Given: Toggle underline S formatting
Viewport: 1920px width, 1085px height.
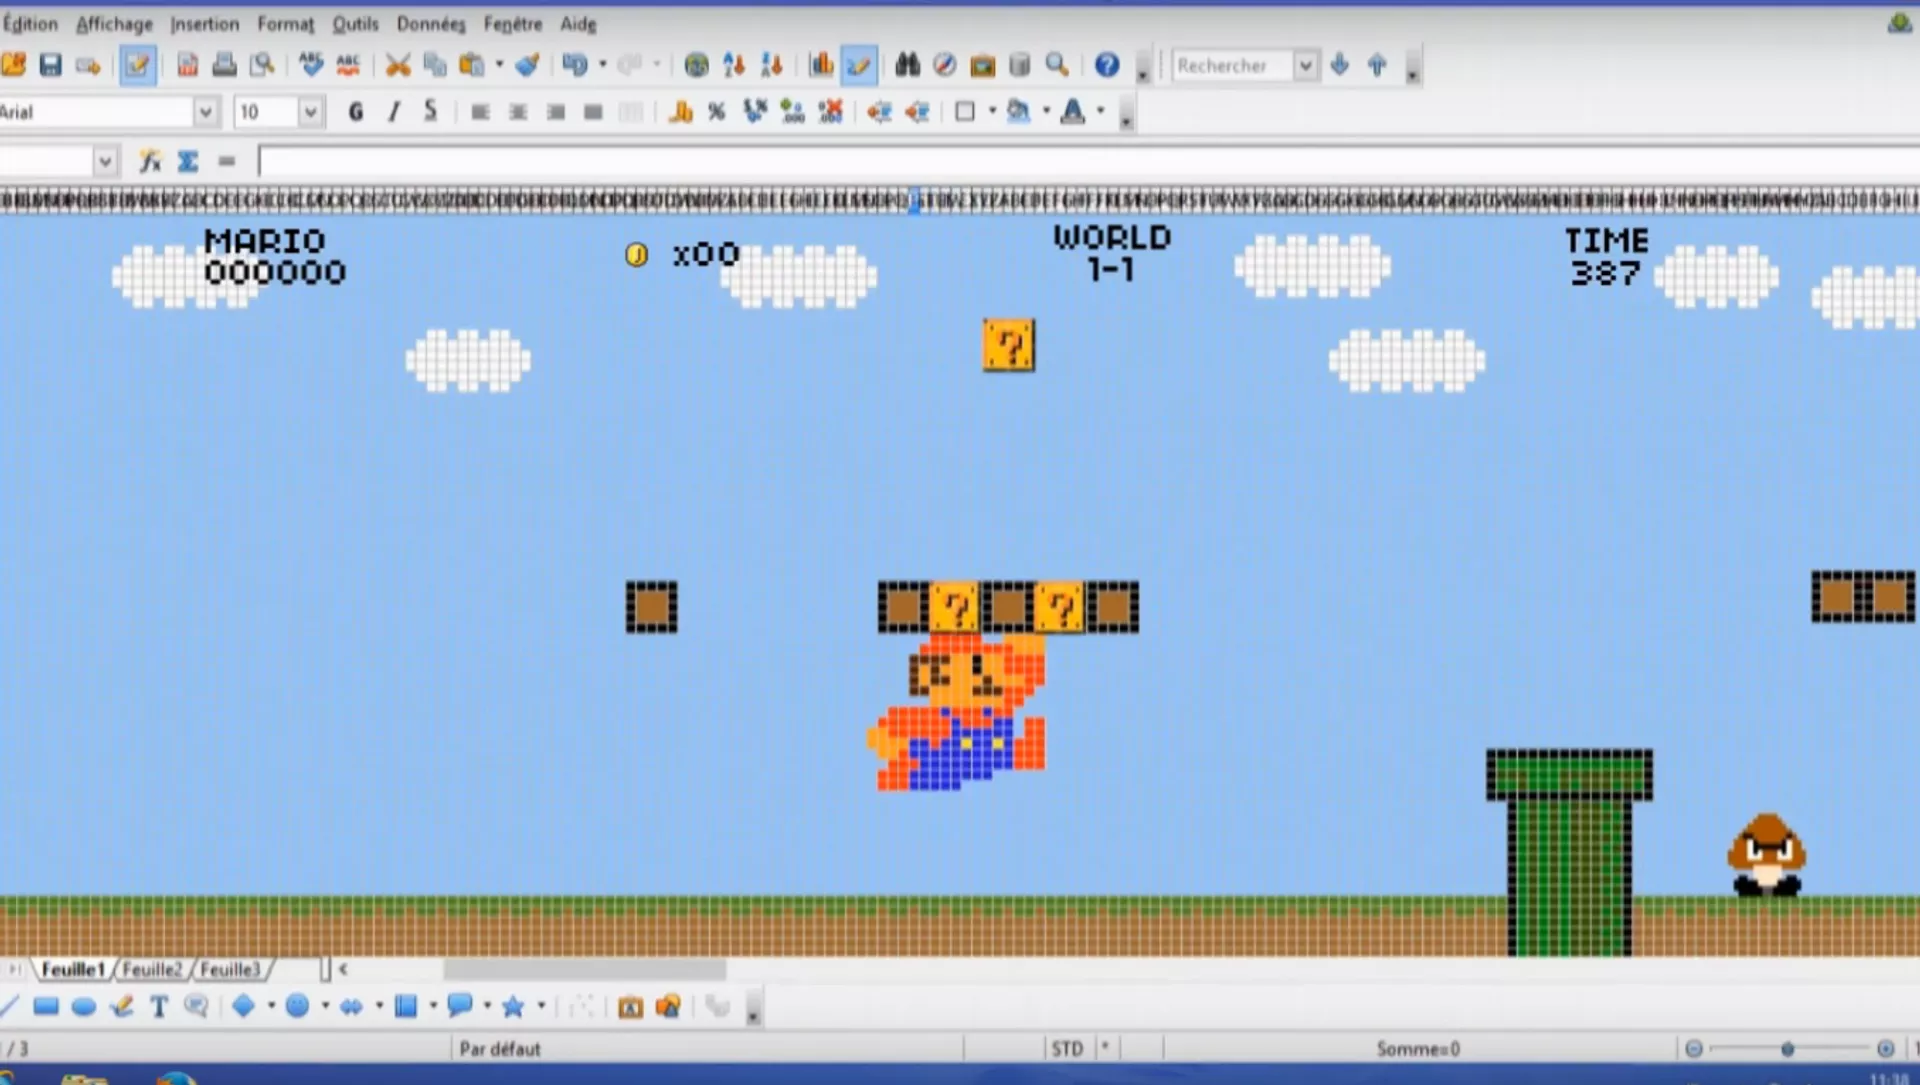Looking at the screenshot, I should (x=430, y=112).
